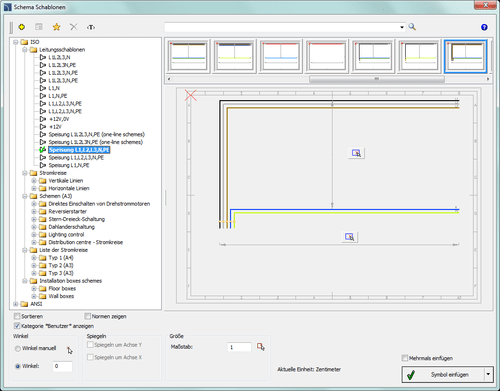
Task: Enable the Sortieren checkbox
Action: point(17,316)
